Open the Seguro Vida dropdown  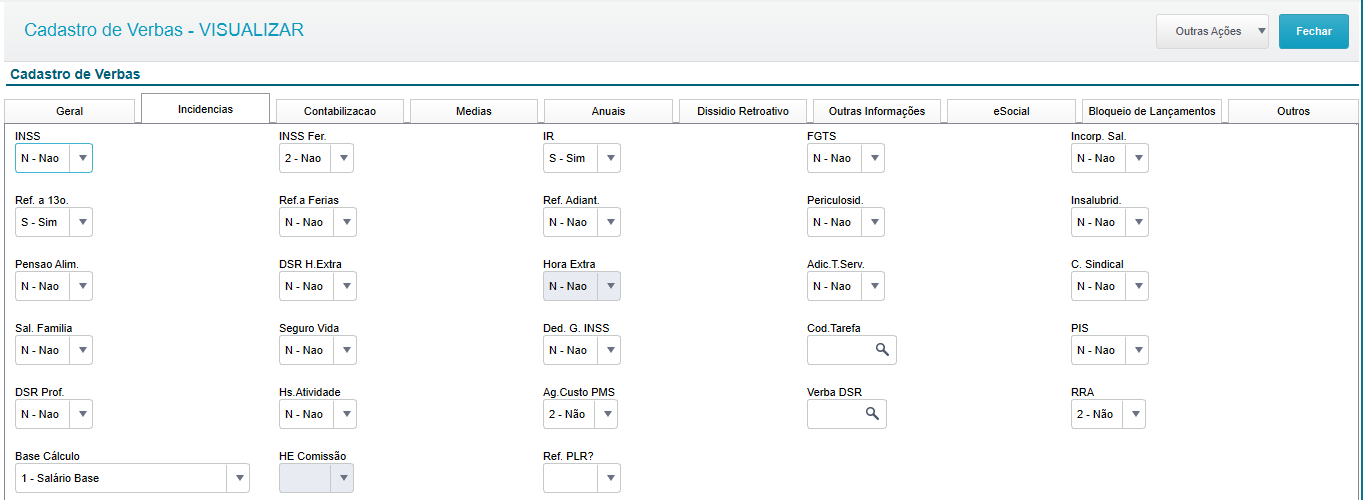[x=318, y=350]
